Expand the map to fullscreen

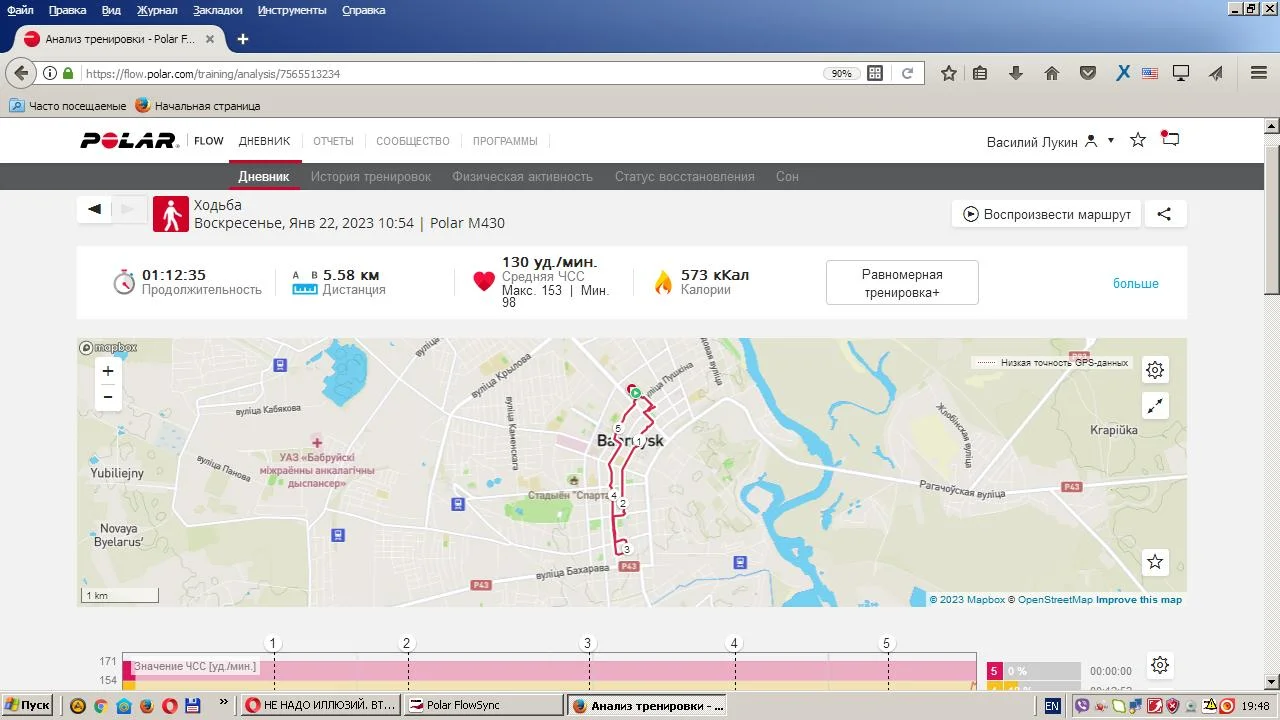(1155, 406)
